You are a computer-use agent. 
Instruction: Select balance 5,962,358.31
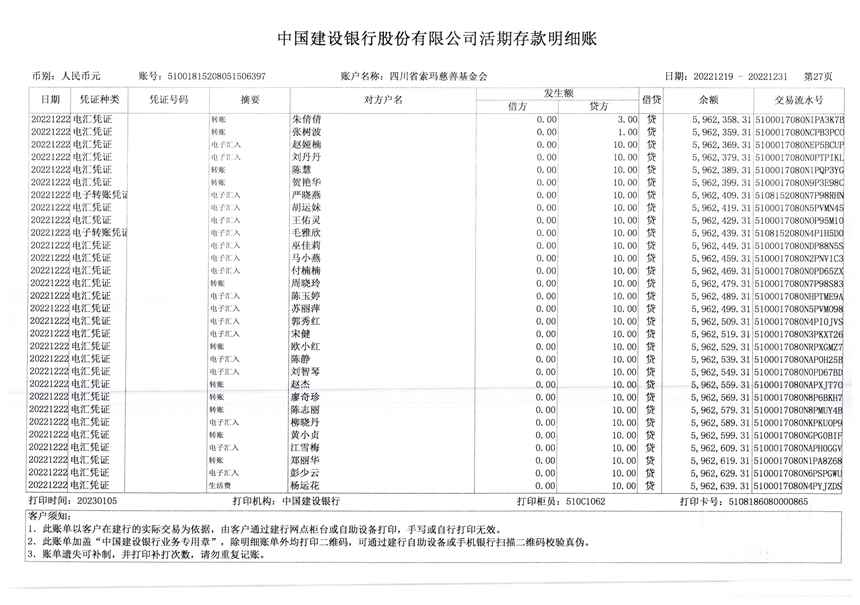point(721,119)
